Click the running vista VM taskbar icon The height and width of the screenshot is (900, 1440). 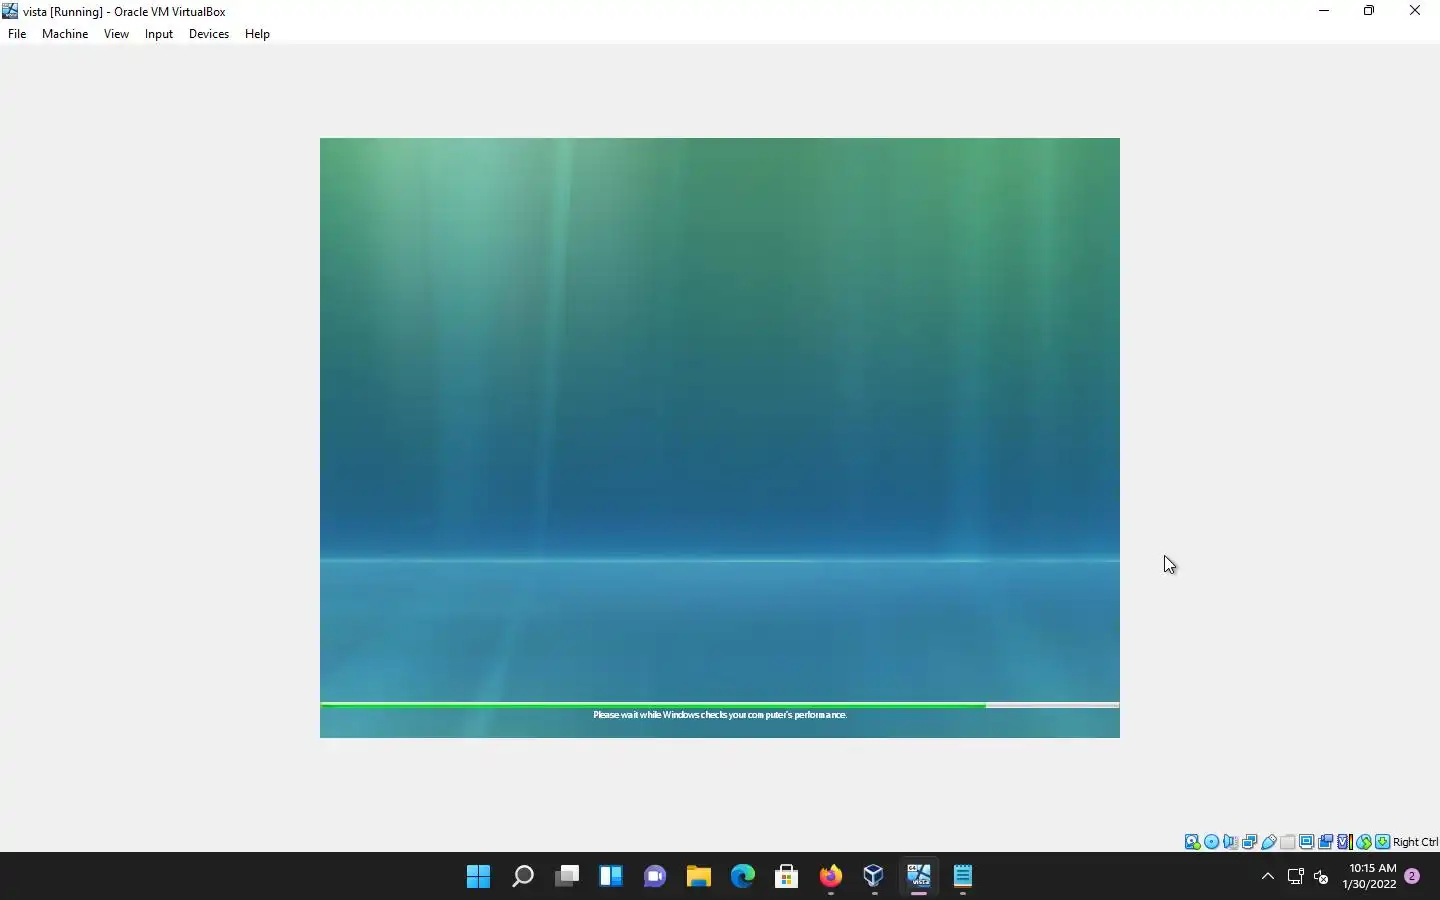(x=919, y=877)
